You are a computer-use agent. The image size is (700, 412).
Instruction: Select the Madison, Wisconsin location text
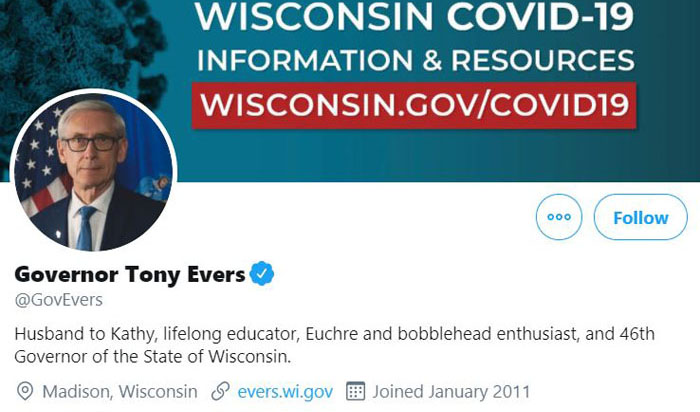point(120,391)
